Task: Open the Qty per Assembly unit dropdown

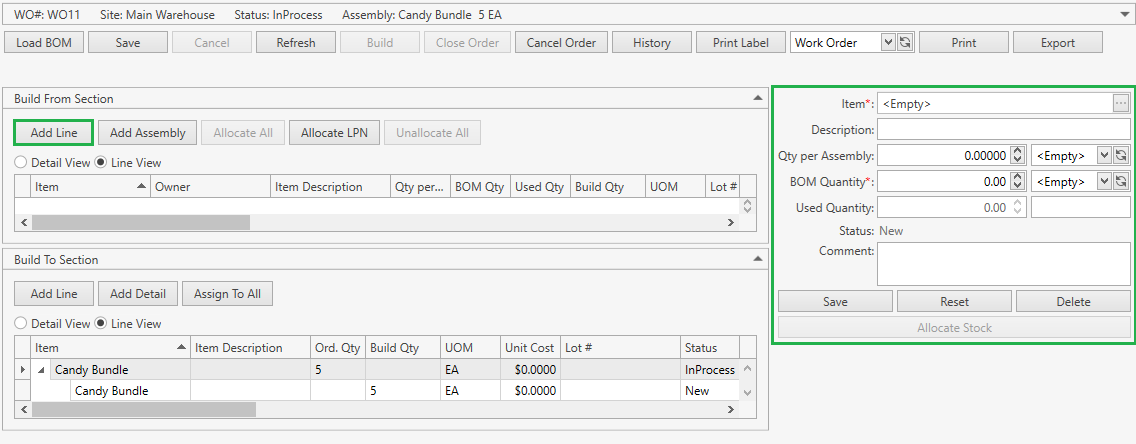Action: coord(1104,155)
